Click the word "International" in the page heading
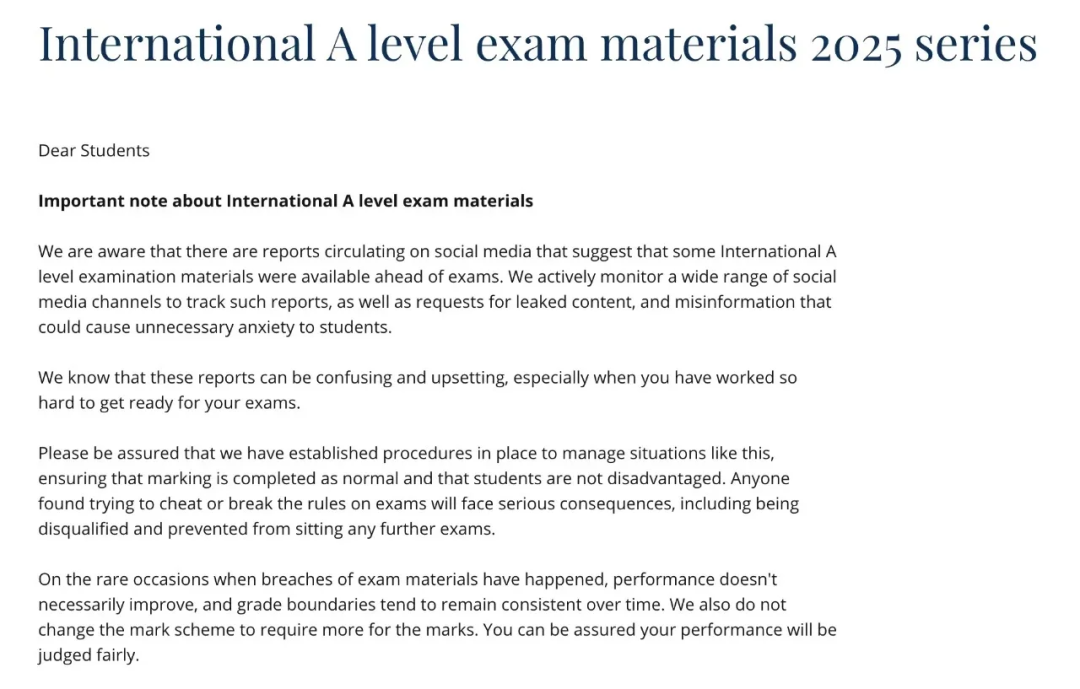The image size is (1080, 689). [x=176, y=44]
